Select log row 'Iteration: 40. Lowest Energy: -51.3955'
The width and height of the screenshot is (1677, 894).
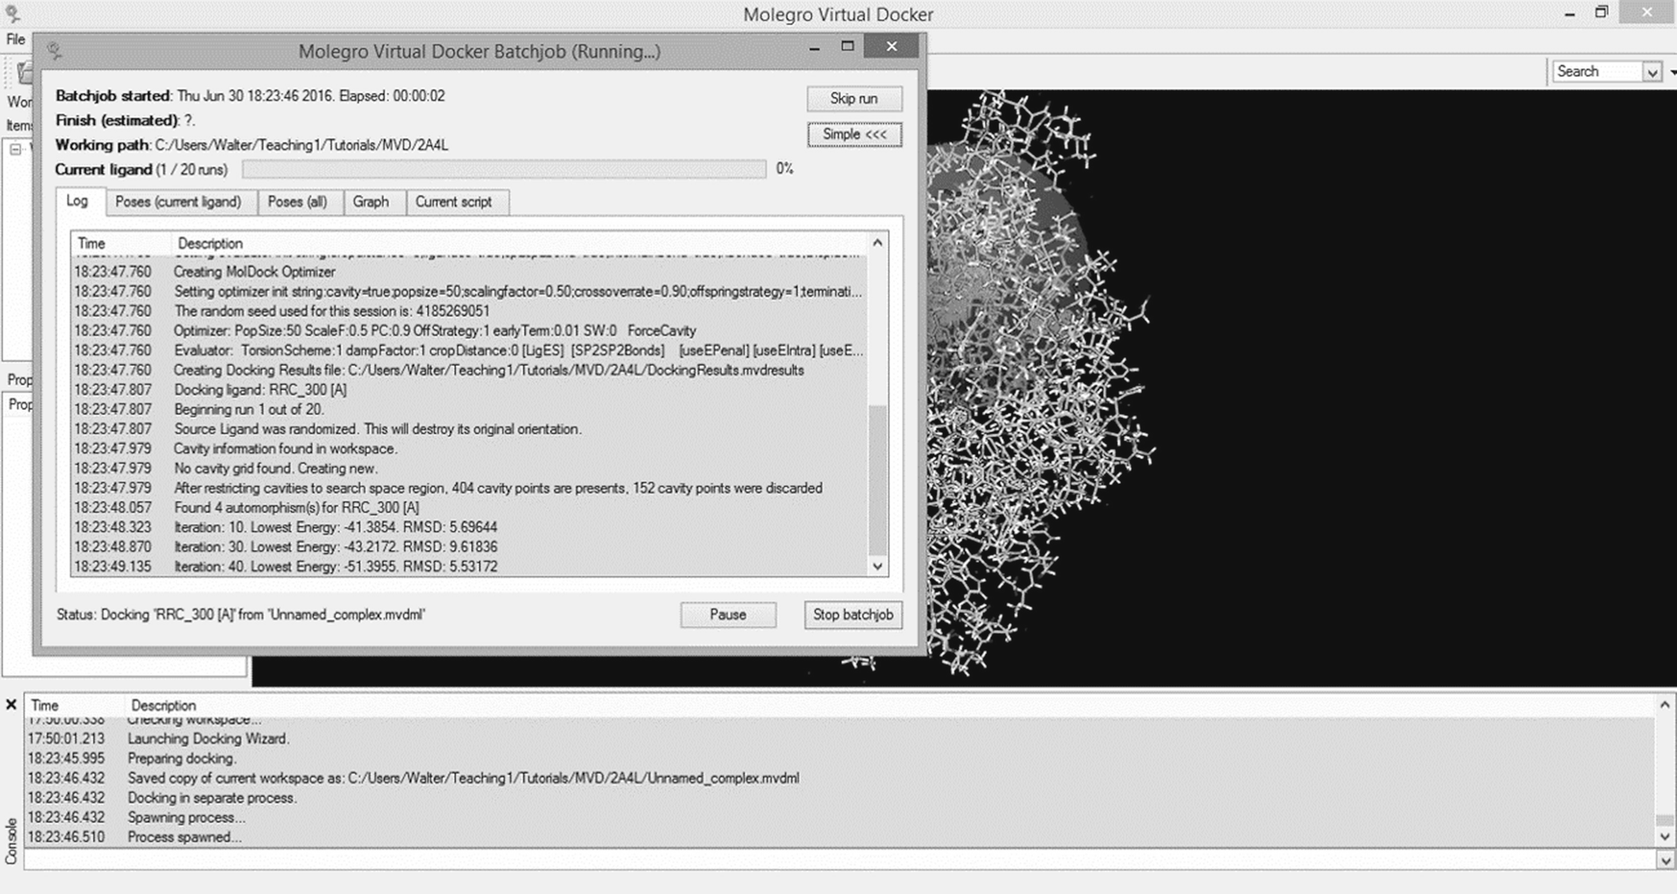[x=470, y=566]
